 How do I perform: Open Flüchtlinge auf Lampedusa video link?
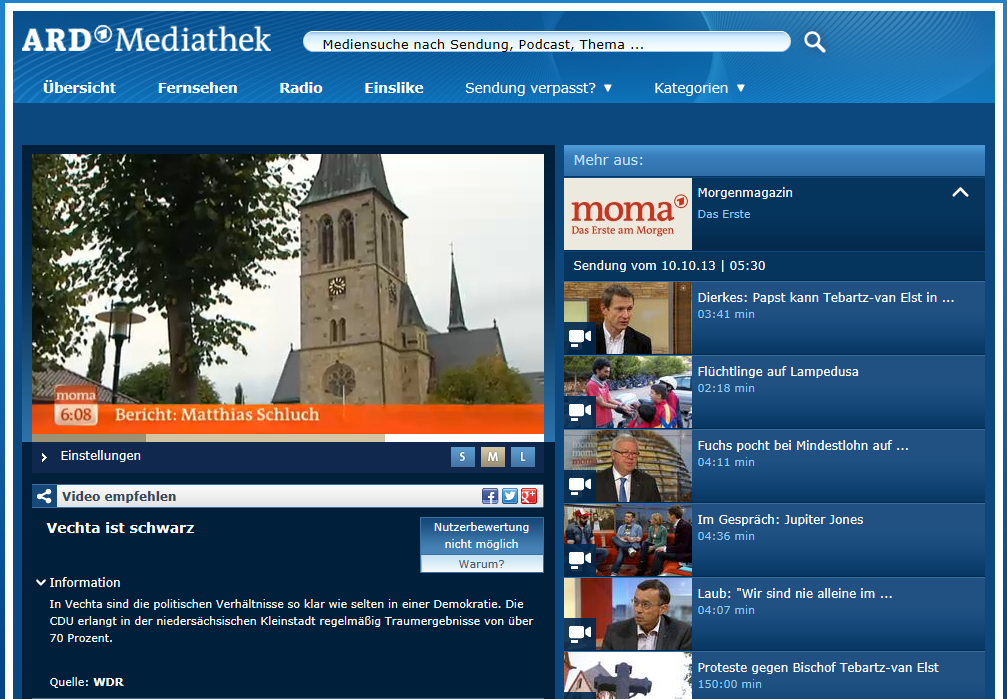[778, 371]
